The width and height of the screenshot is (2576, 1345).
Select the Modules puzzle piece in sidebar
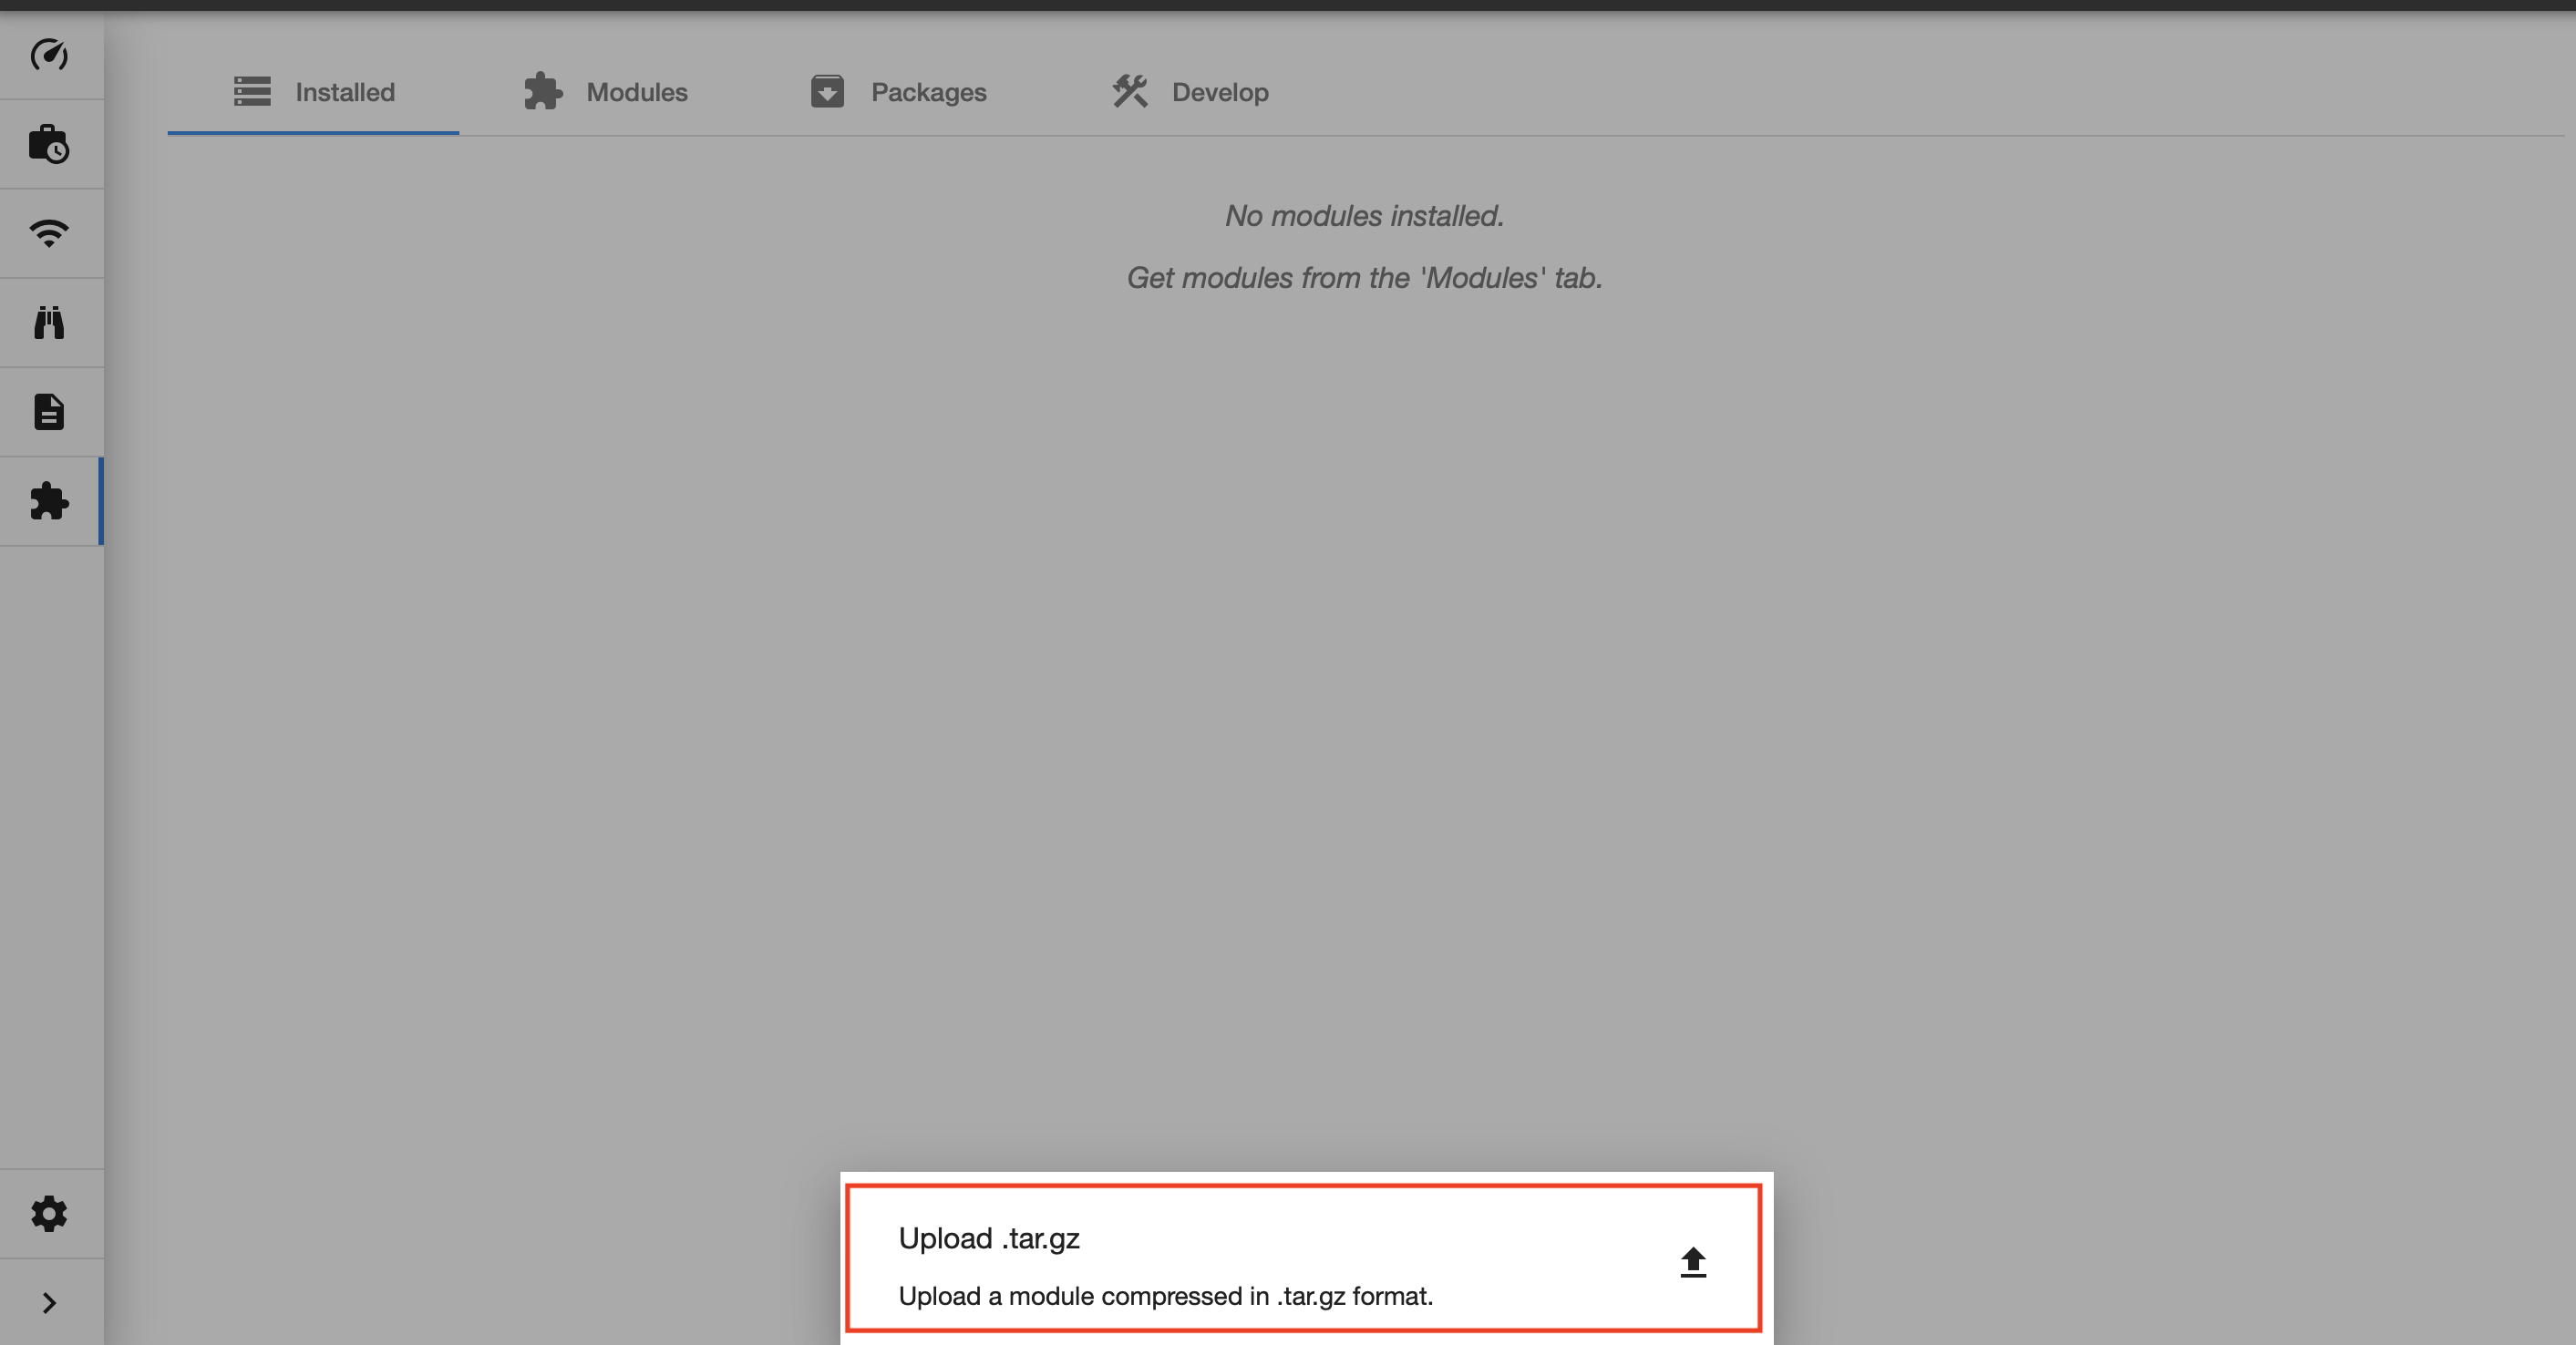point(49,501)
